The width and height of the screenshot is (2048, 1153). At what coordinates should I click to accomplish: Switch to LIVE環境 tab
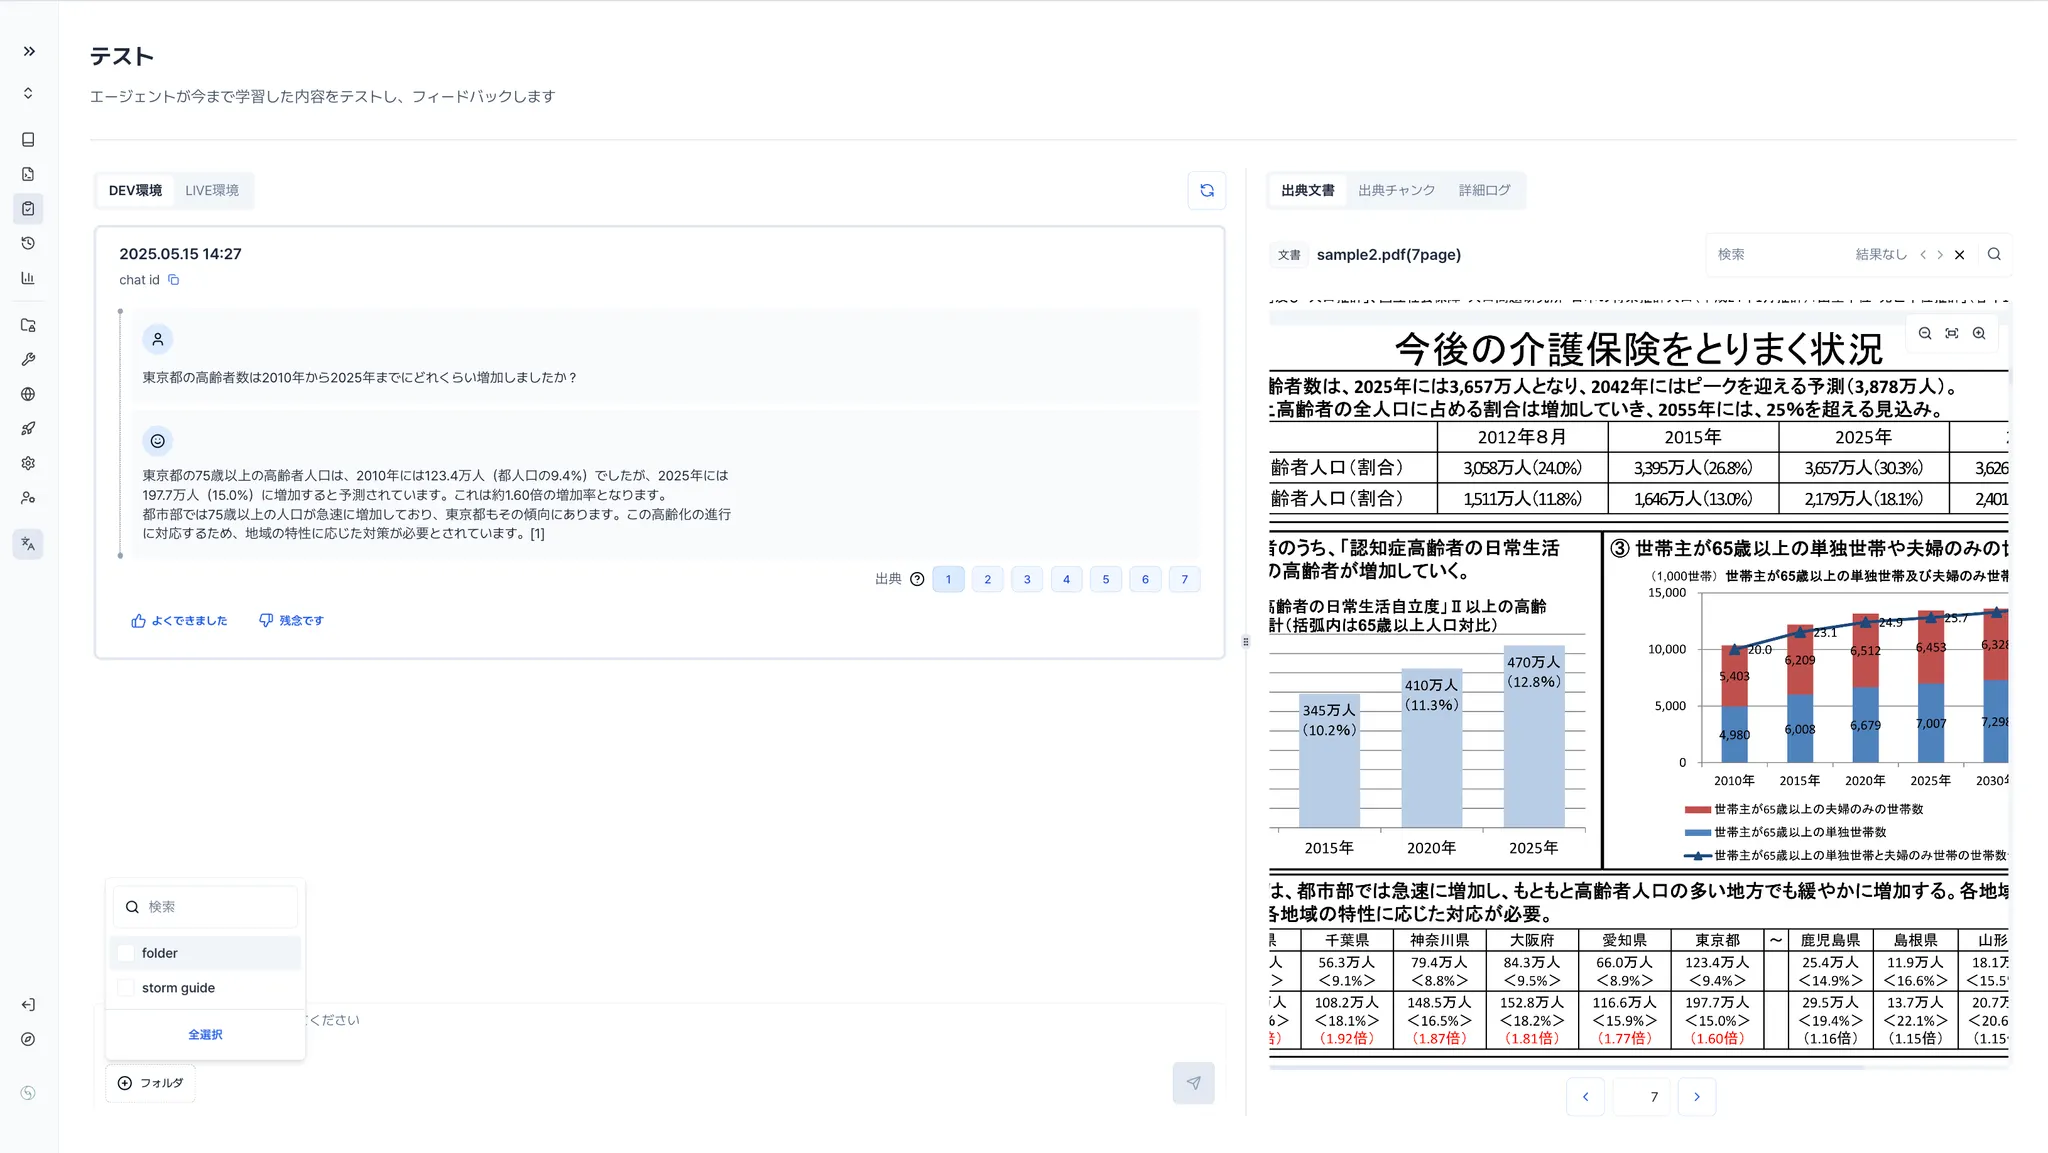coord(212,190)
